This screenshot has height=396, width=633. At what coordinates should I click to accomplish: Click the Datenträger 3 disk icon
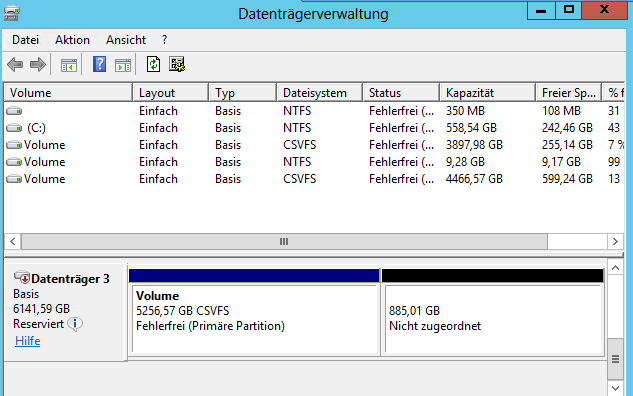coord(22,277)
